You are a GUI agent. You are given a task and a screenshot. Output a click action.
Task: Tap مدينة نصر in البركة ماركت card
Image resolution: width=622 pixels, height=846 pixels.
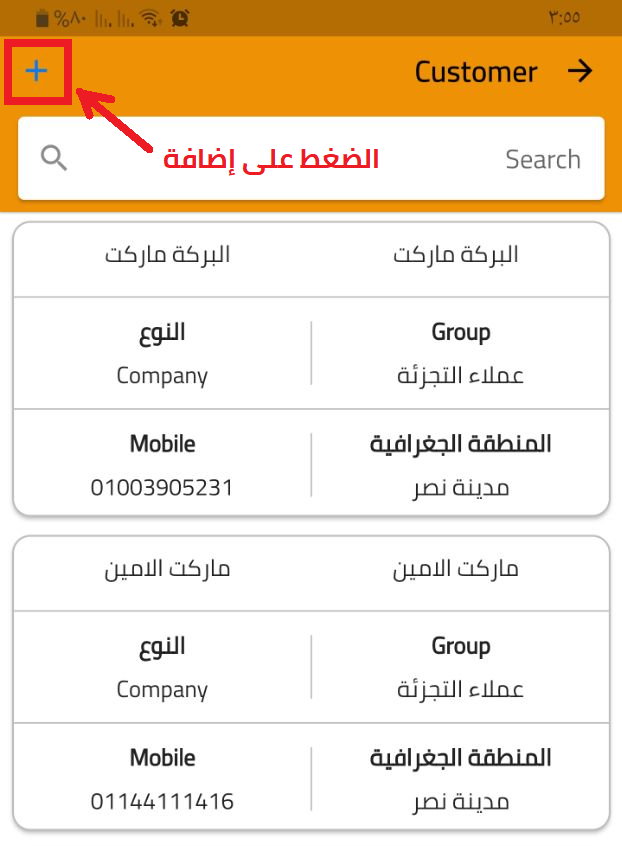(x=461, y=488)
